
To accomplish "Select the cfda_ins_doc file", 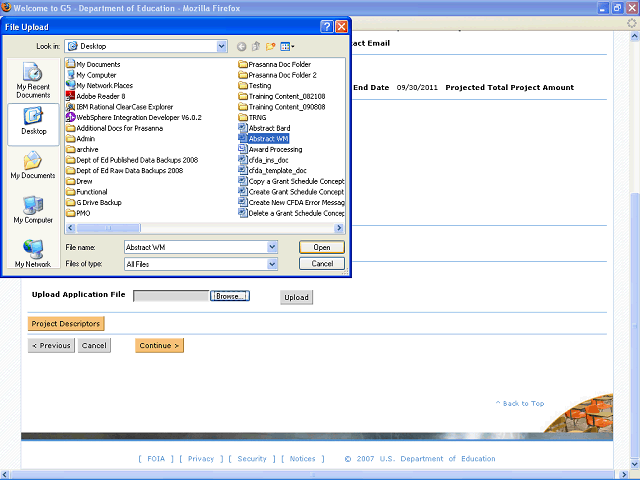I will tap(263, 160).
